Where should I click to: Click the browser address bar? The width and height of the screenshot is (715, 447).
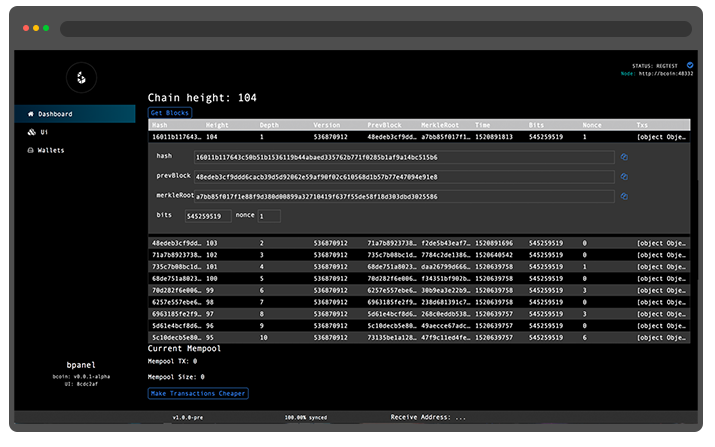click(x=376, y=29)
